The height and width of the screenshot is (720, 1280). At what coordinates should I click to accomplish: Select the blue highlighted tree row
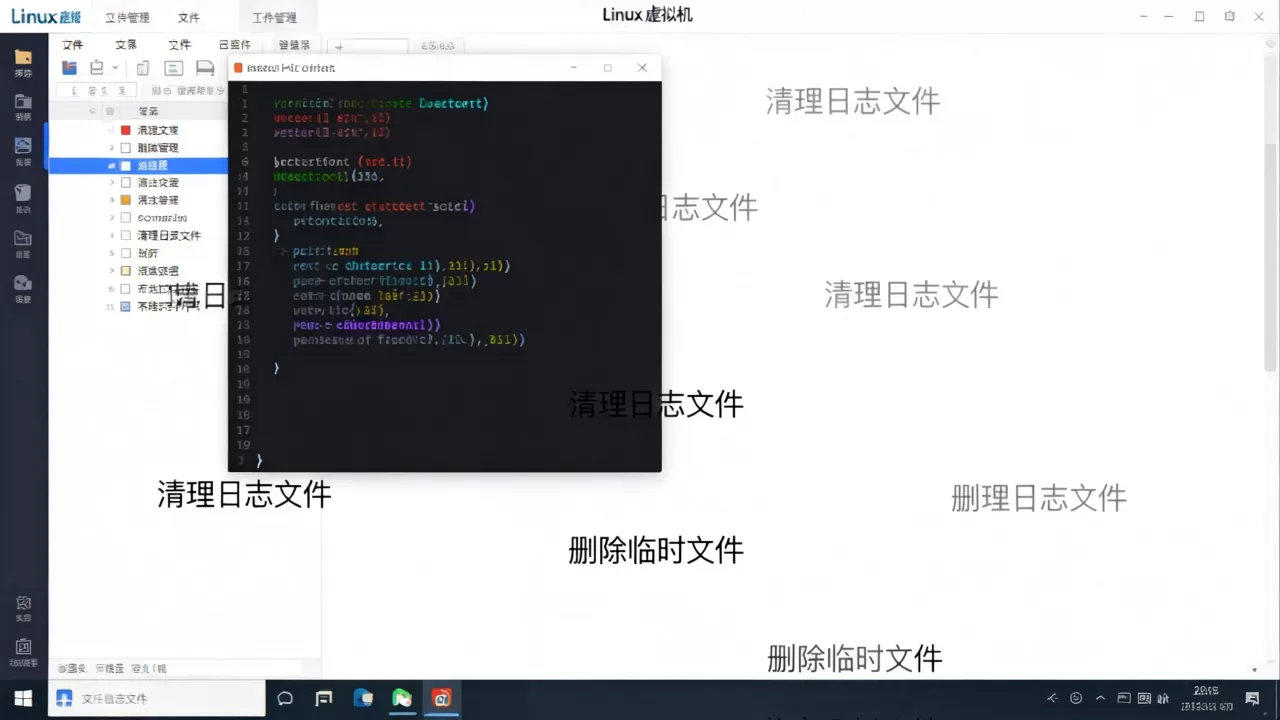pos(138,165)
